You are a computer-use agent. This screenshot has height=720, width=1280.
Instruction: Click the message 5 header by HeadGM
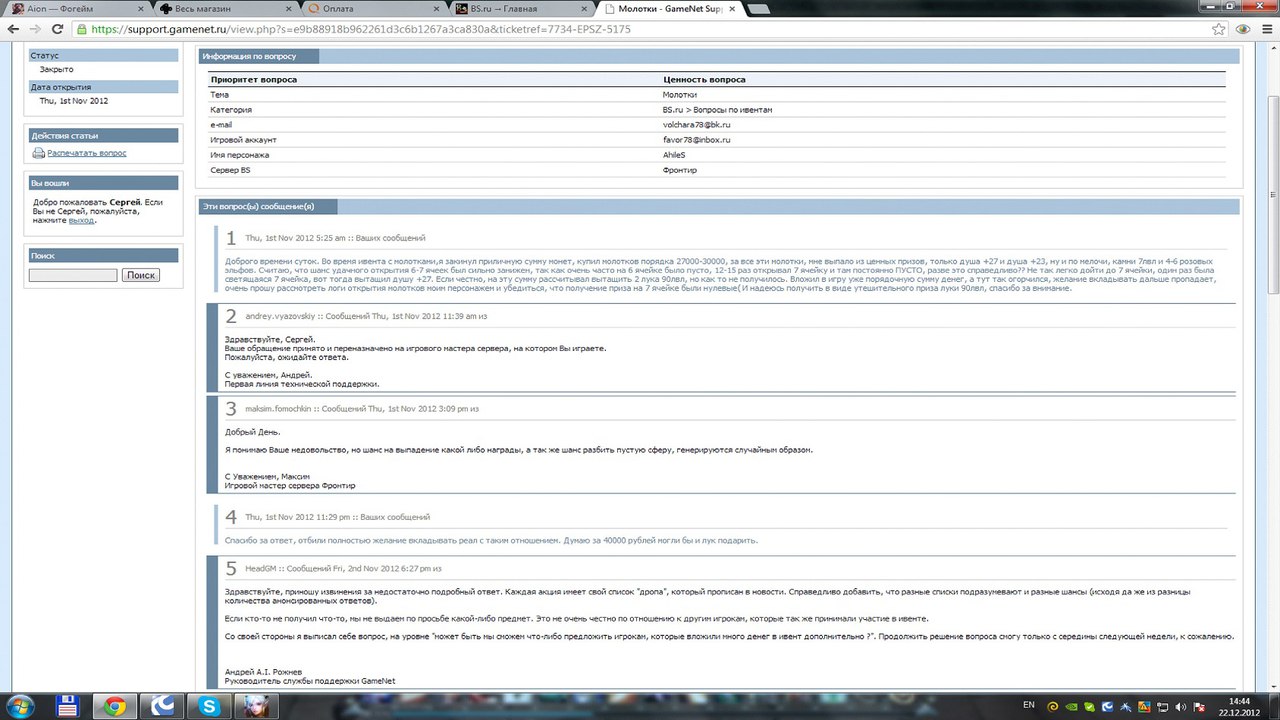click(343, 568)
